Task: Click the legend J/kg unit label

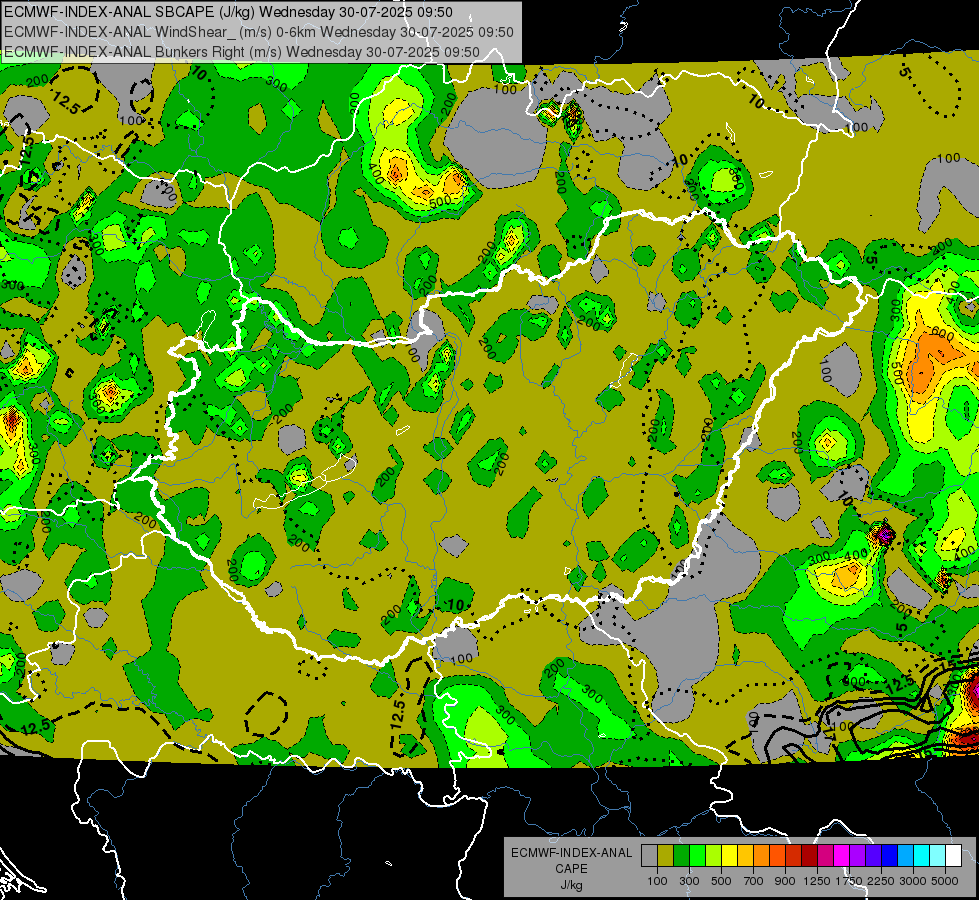Action: pyautogui.click(x=571, y=885)
